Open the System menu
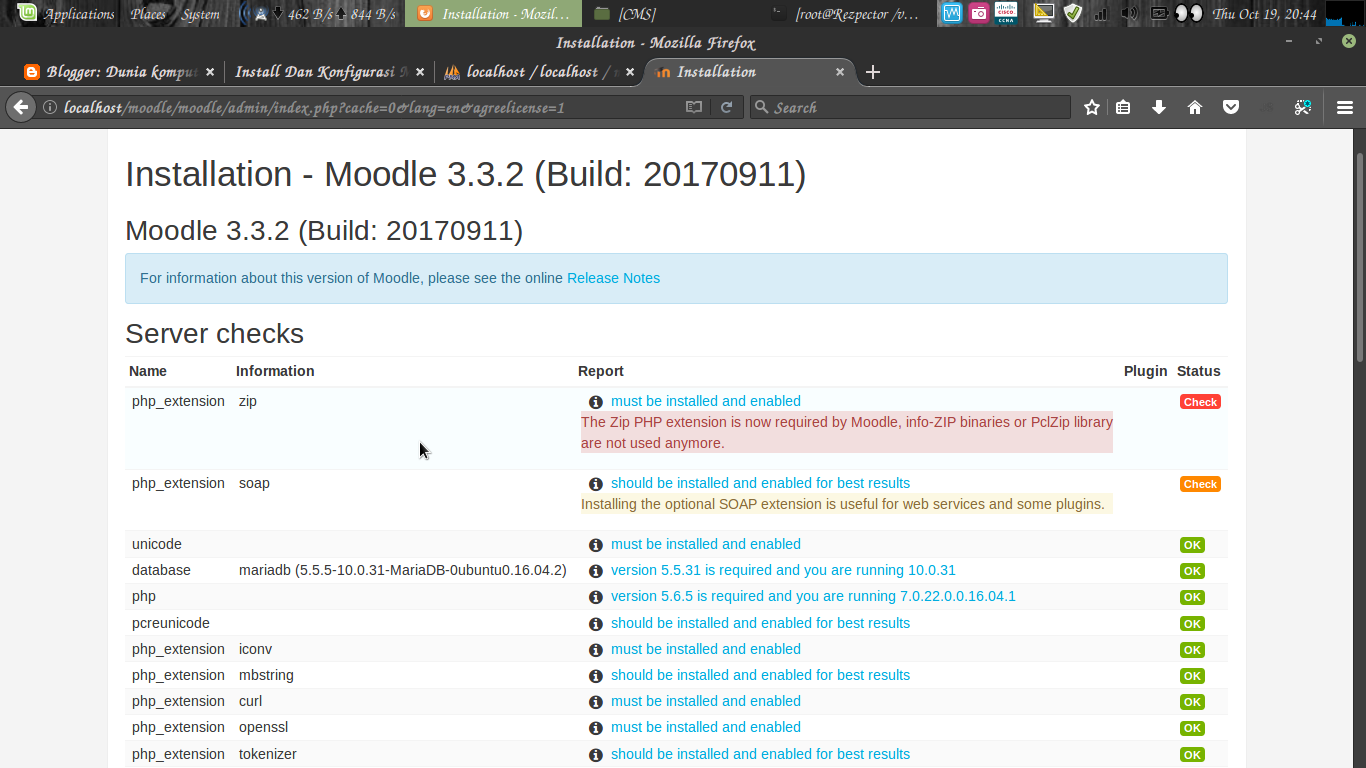 point(201,14)
